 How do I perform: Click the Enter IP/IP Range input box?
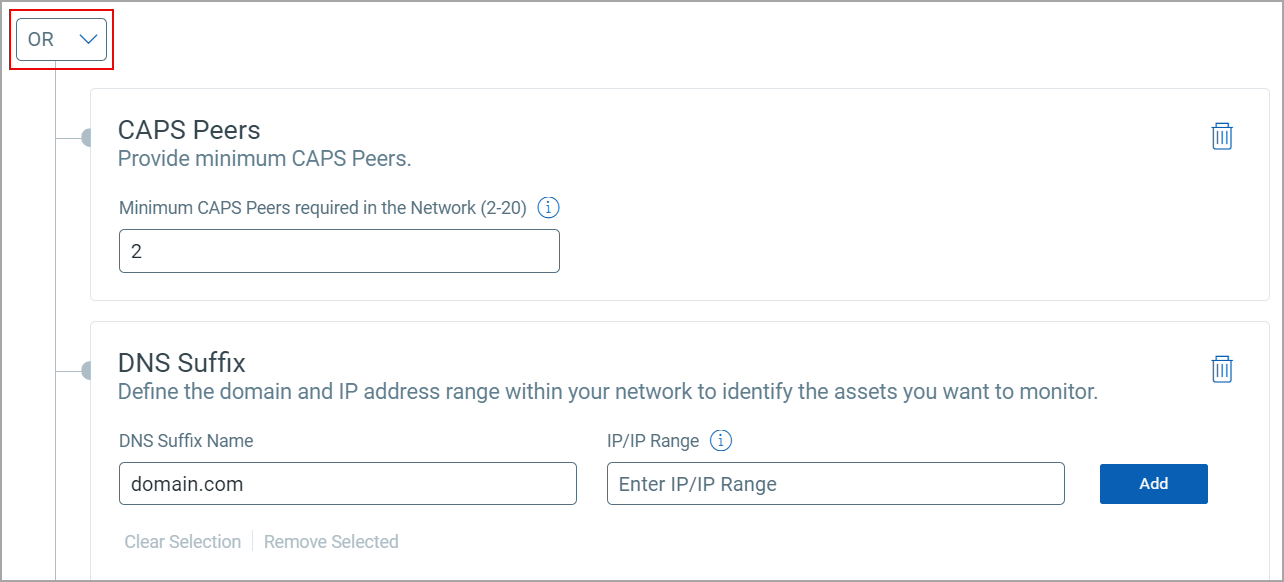835,484
